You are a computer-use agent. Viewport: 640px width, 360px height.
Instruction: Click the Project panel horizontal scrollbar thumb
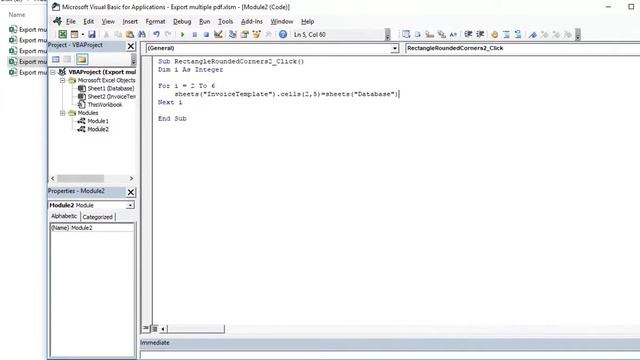pos(80,178)
